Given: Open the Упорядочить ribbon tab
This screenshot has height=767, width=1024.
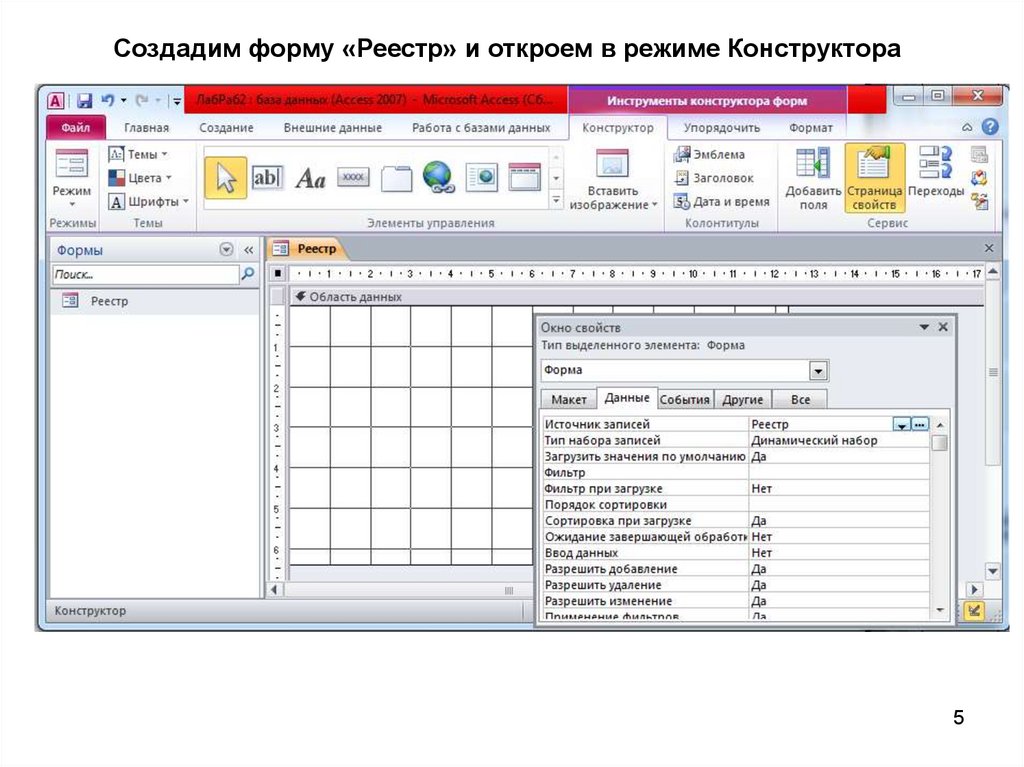Looking at the screenshot, I should (x=721, y=128).
